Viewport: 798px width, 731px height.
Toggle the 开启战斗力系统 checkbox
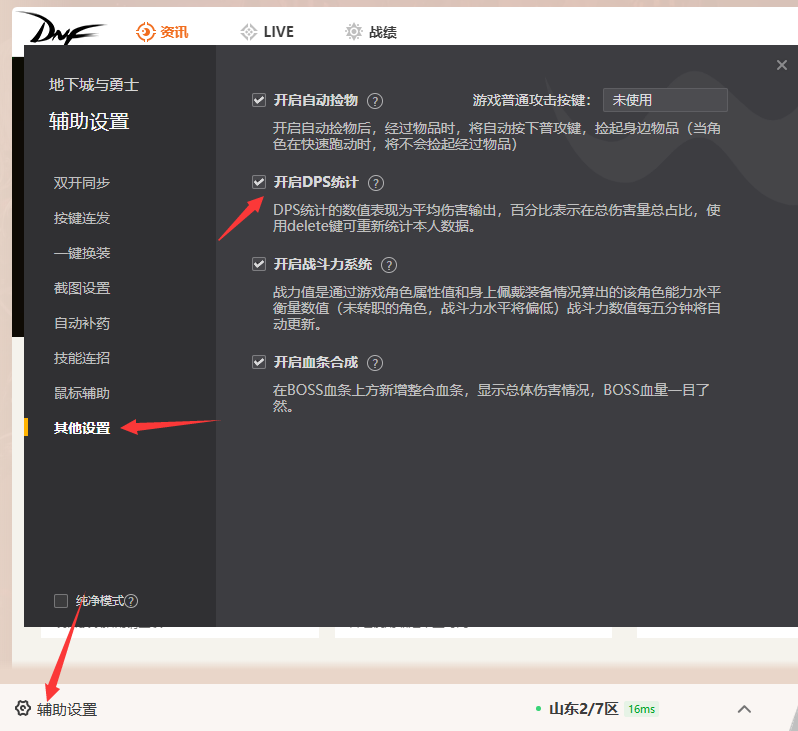(x=259, y=264)
